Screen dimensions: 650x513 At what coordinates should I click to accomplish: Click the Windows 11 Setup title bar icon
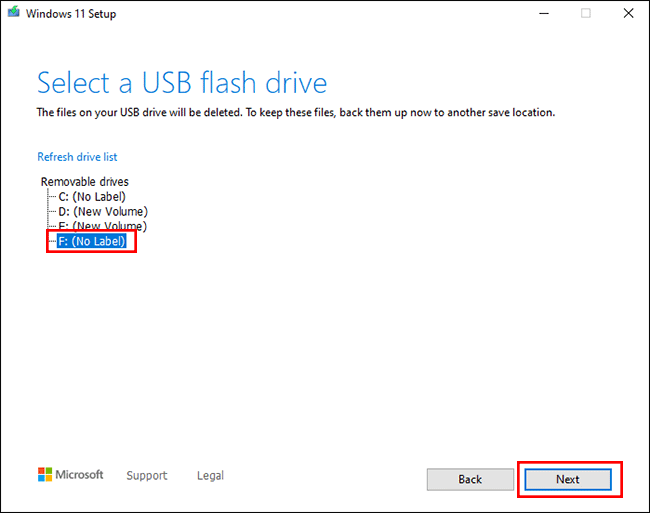pyautogui.click(x=13, y=13)
